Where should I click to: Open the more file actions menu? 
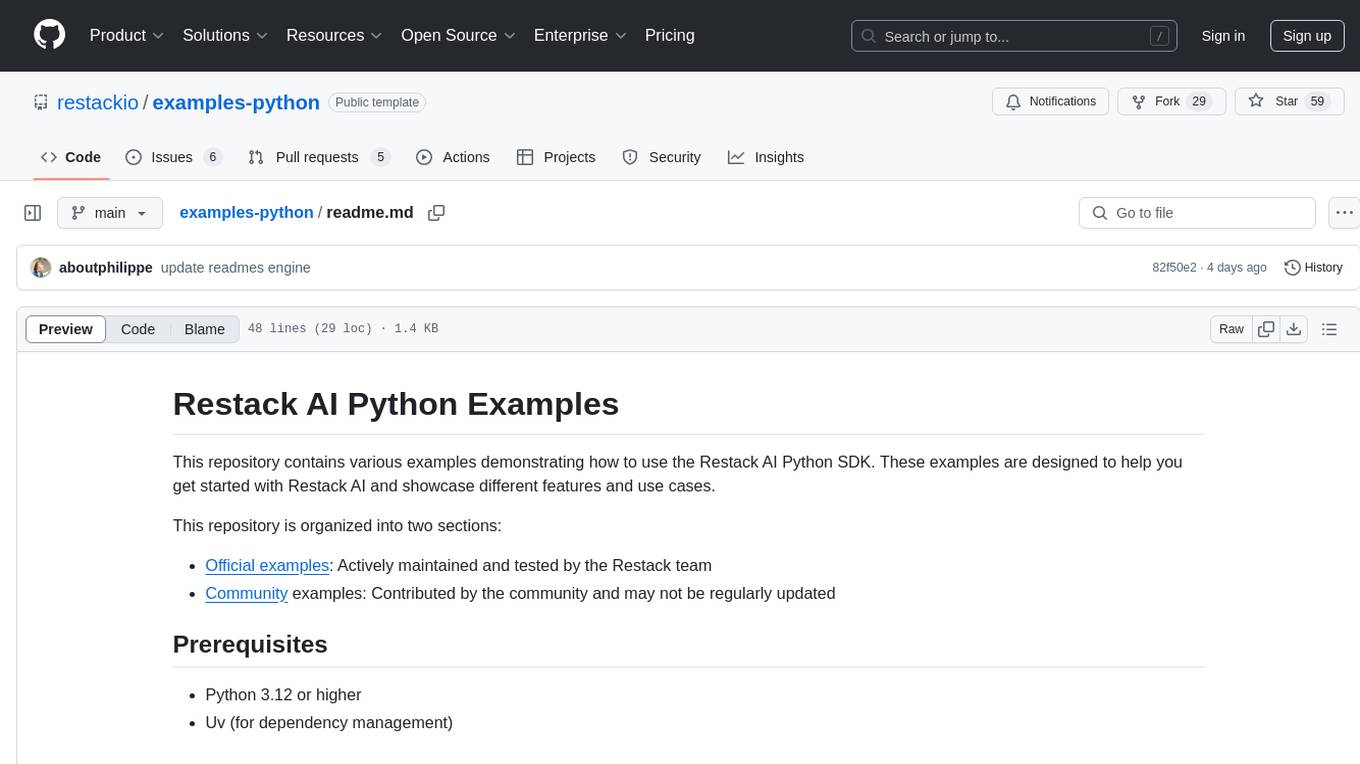tap(1344, 213)
